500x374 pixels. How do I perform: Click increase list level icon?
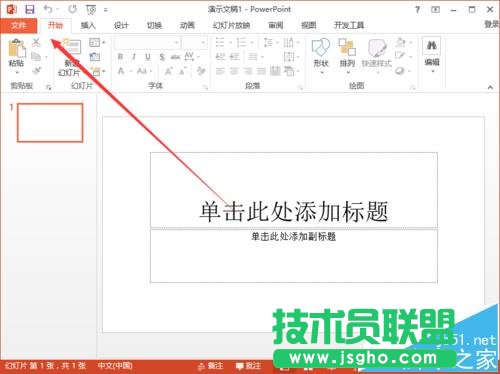click(235, 57)
